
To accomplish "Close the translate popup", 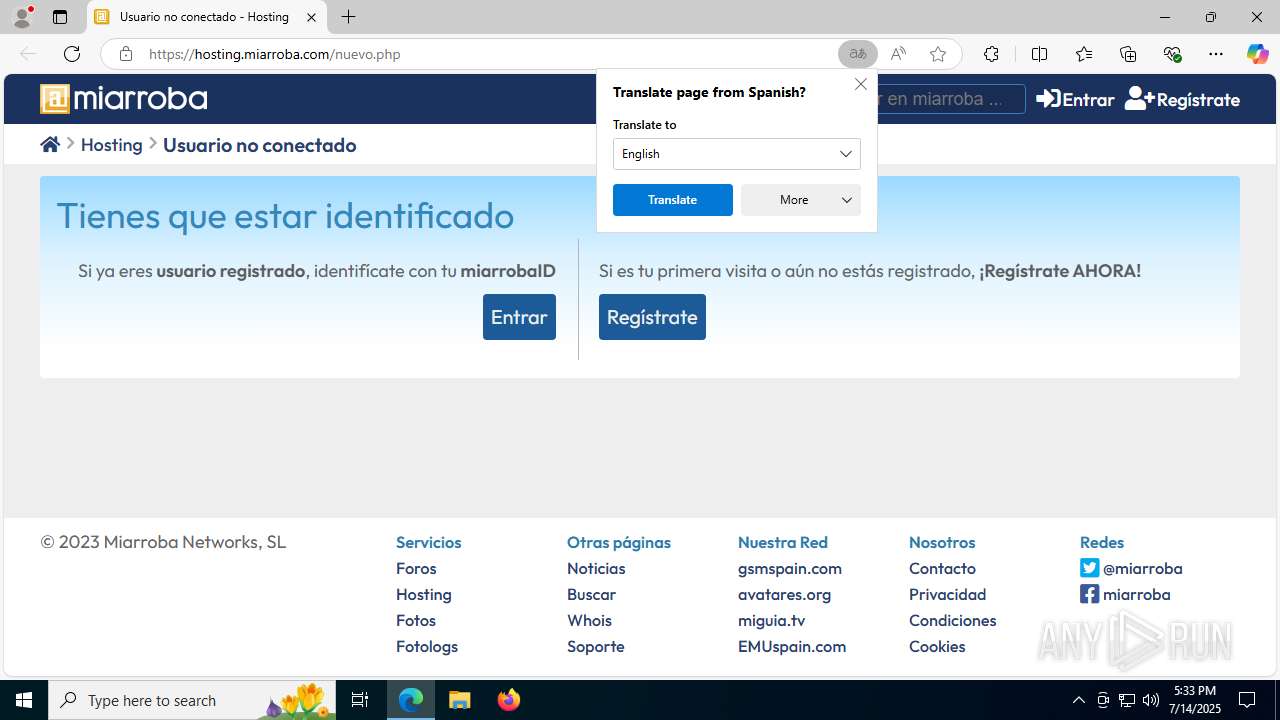I will pos(861,84).
